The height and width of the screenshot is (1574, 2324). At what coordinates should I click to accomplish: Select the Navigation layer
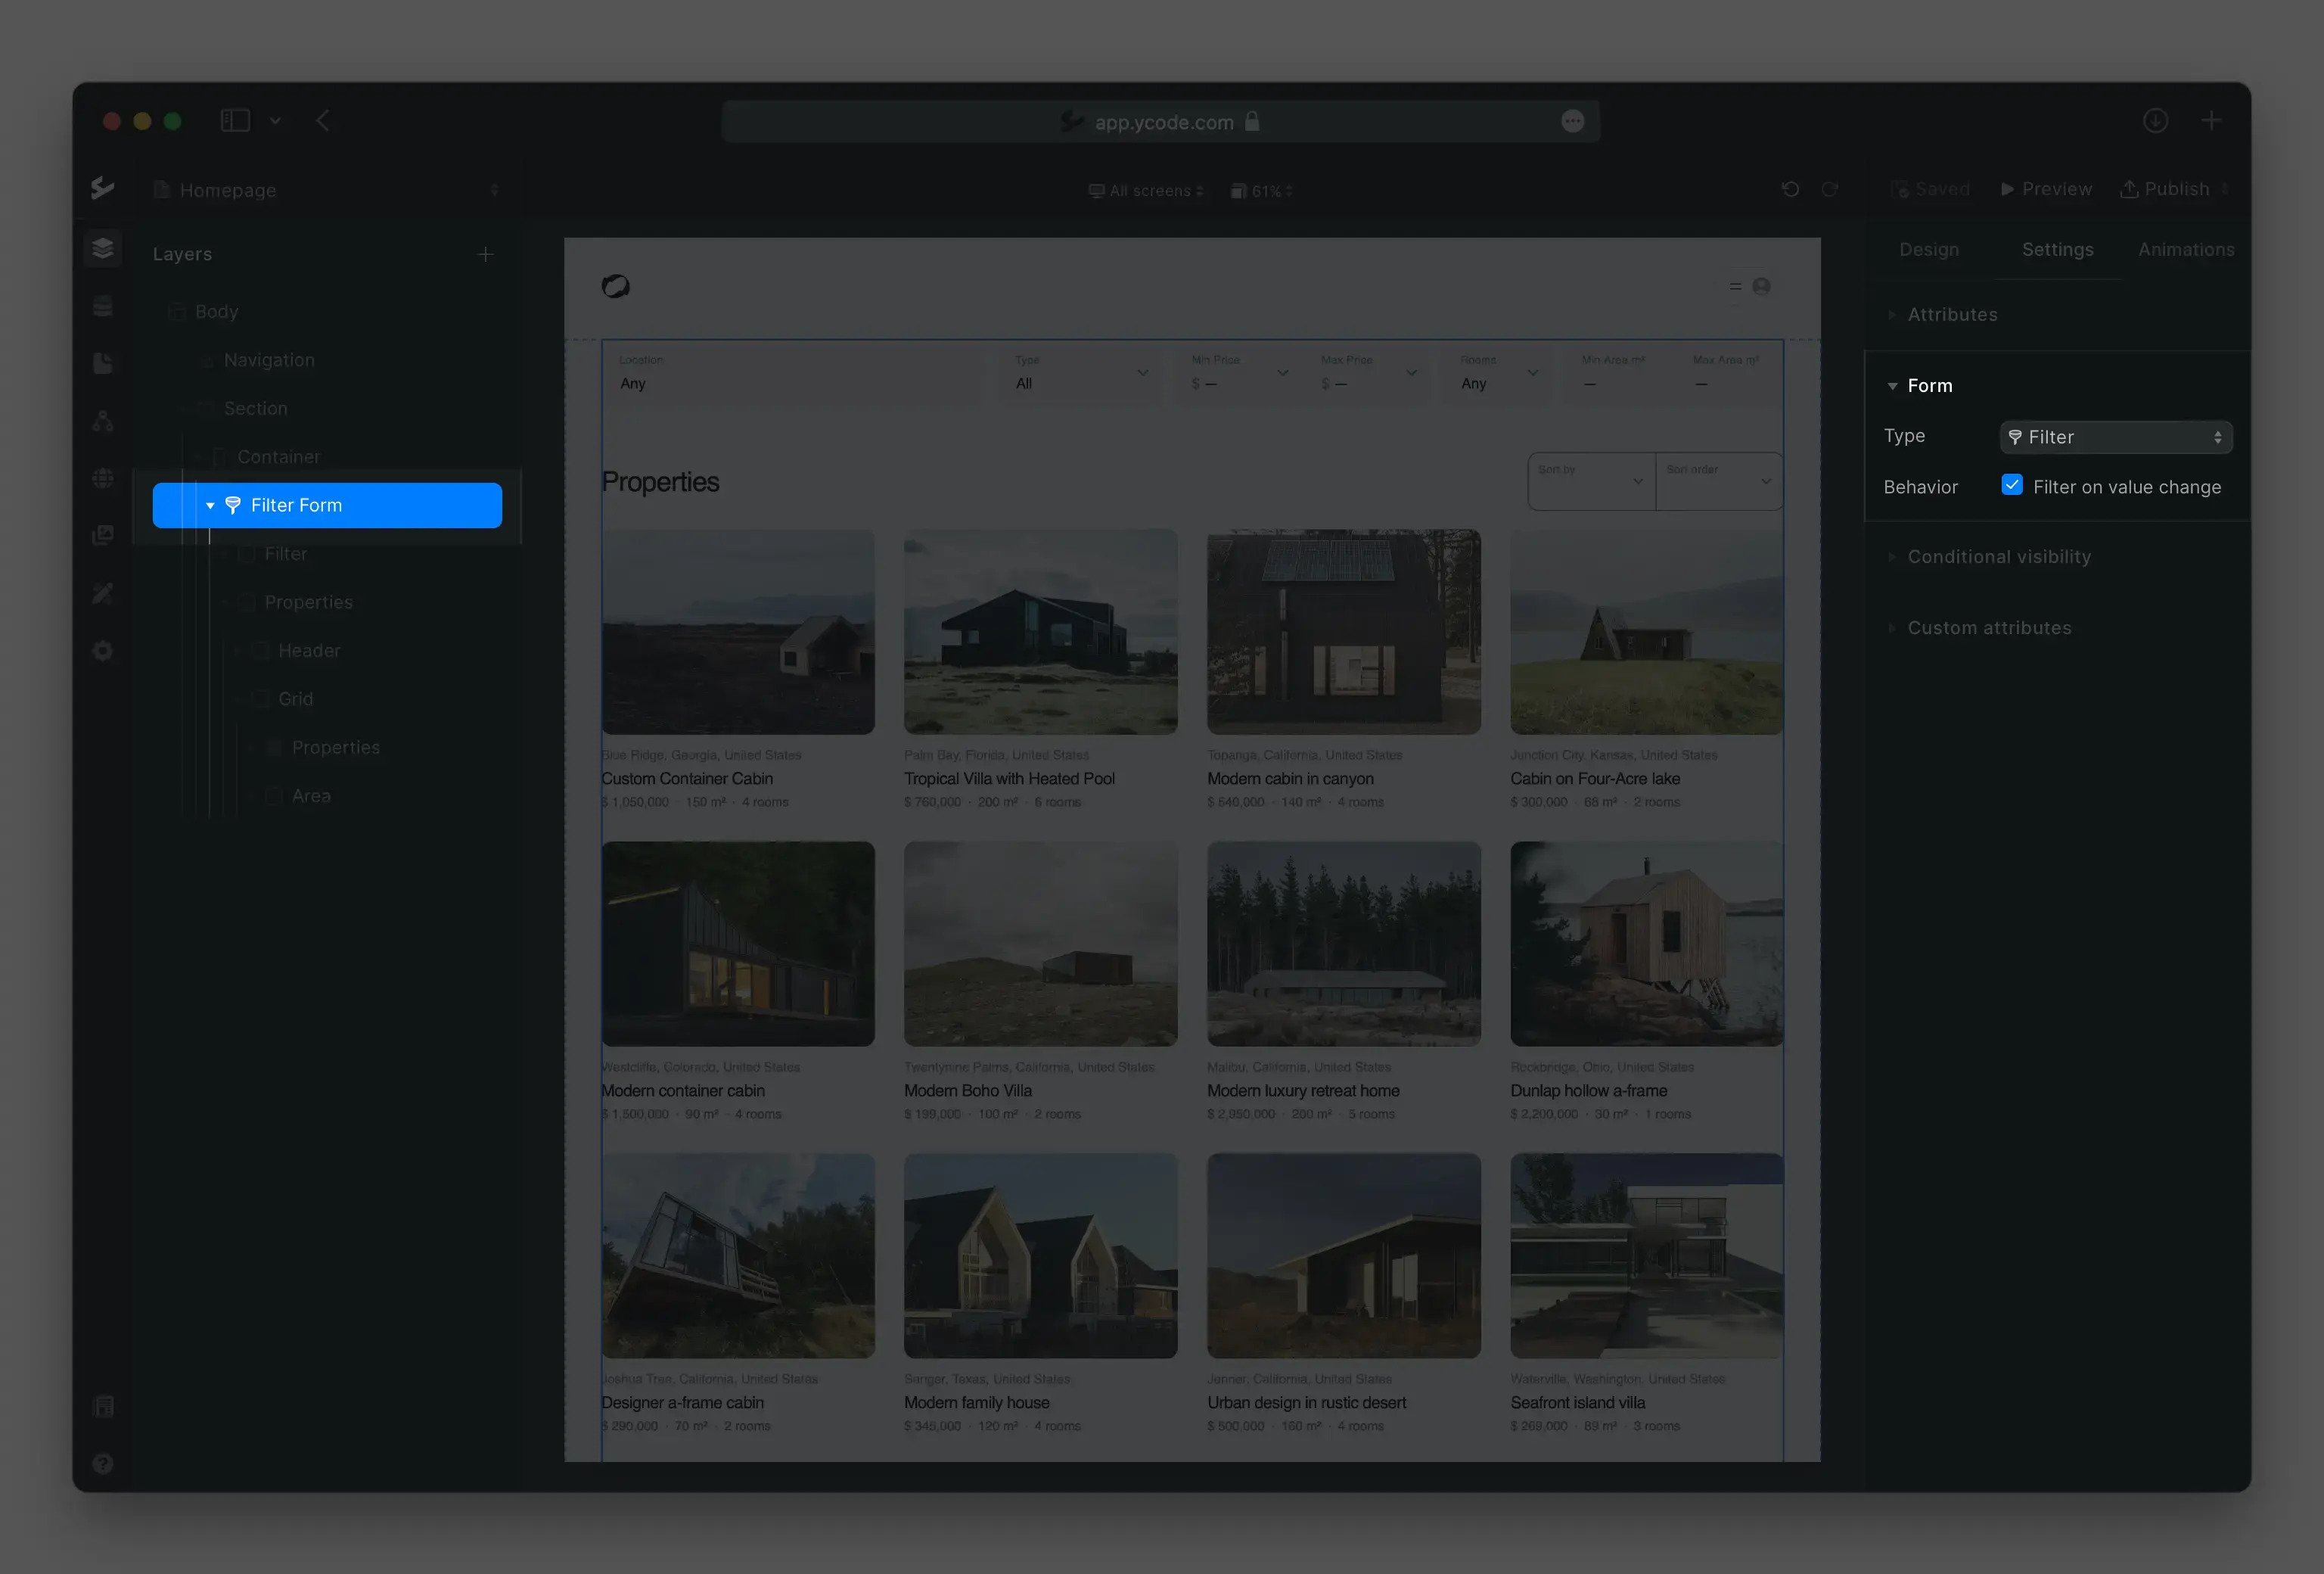[327, 360]
